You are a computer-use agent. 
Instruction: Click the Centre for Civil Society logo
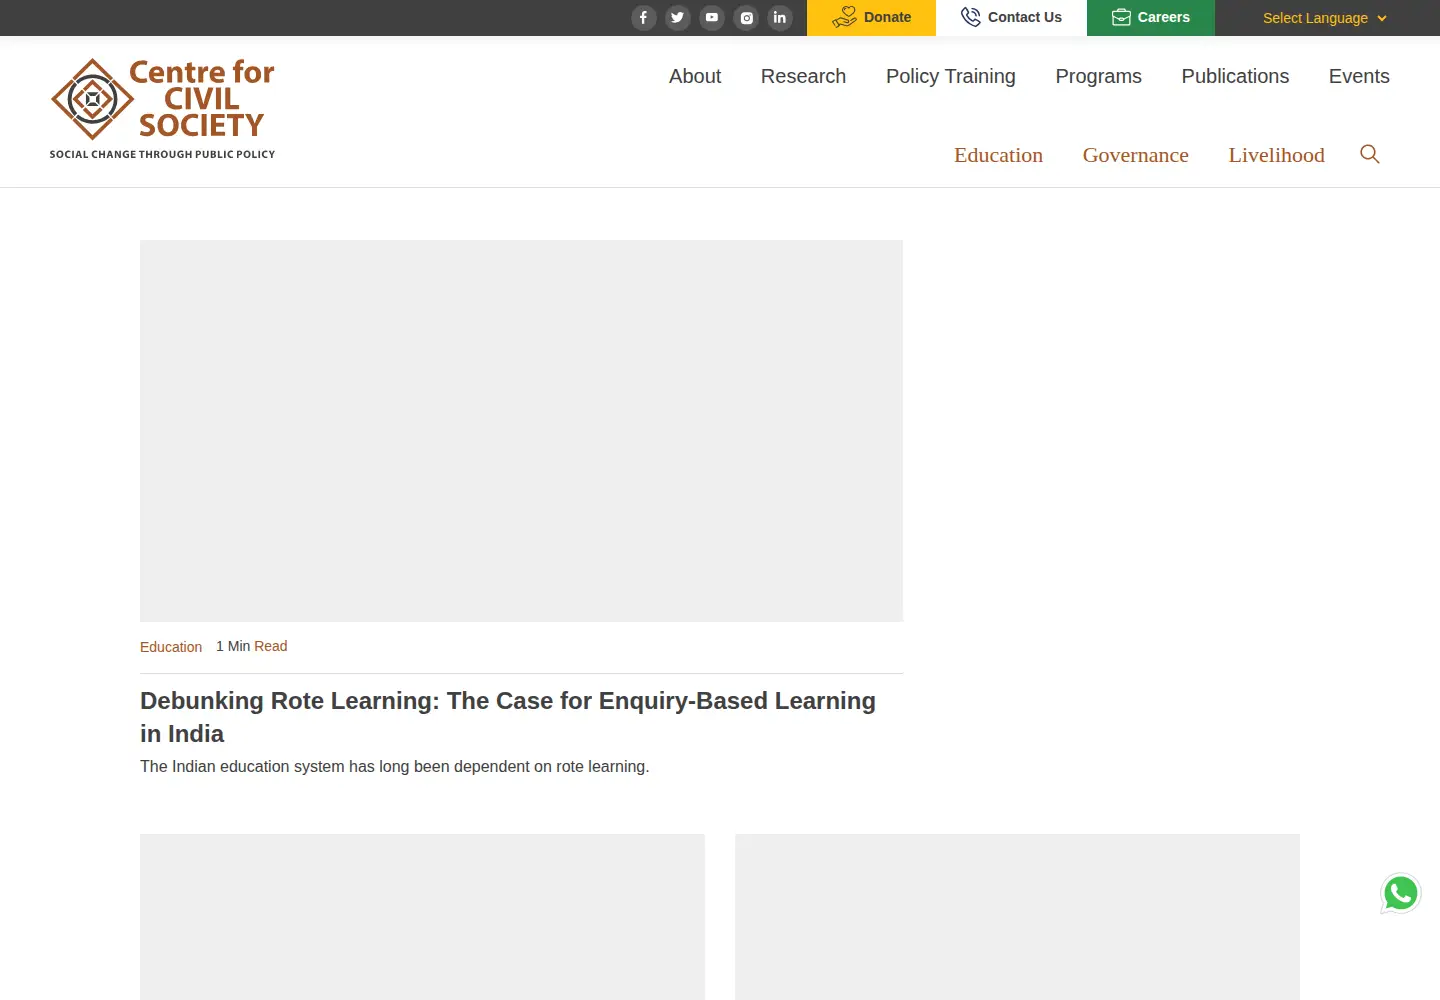pos(162,109)
